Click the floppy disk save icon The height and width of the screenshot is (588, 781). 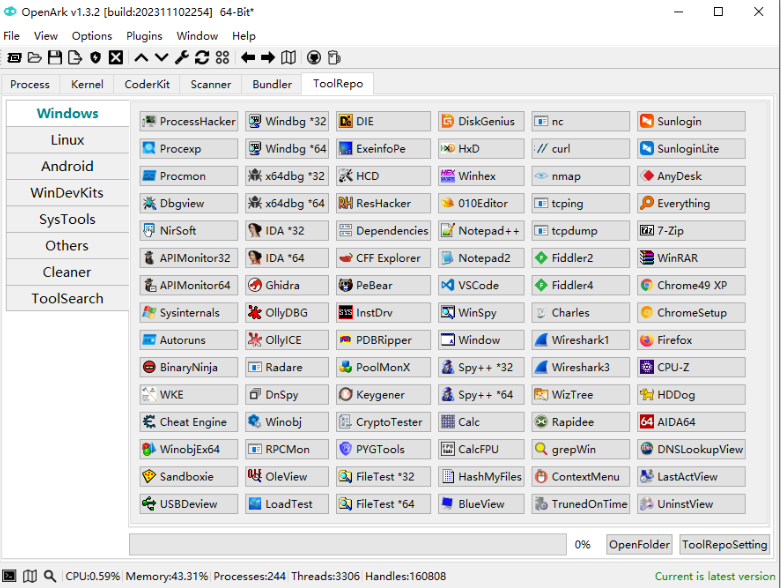(x=55, y=58)
